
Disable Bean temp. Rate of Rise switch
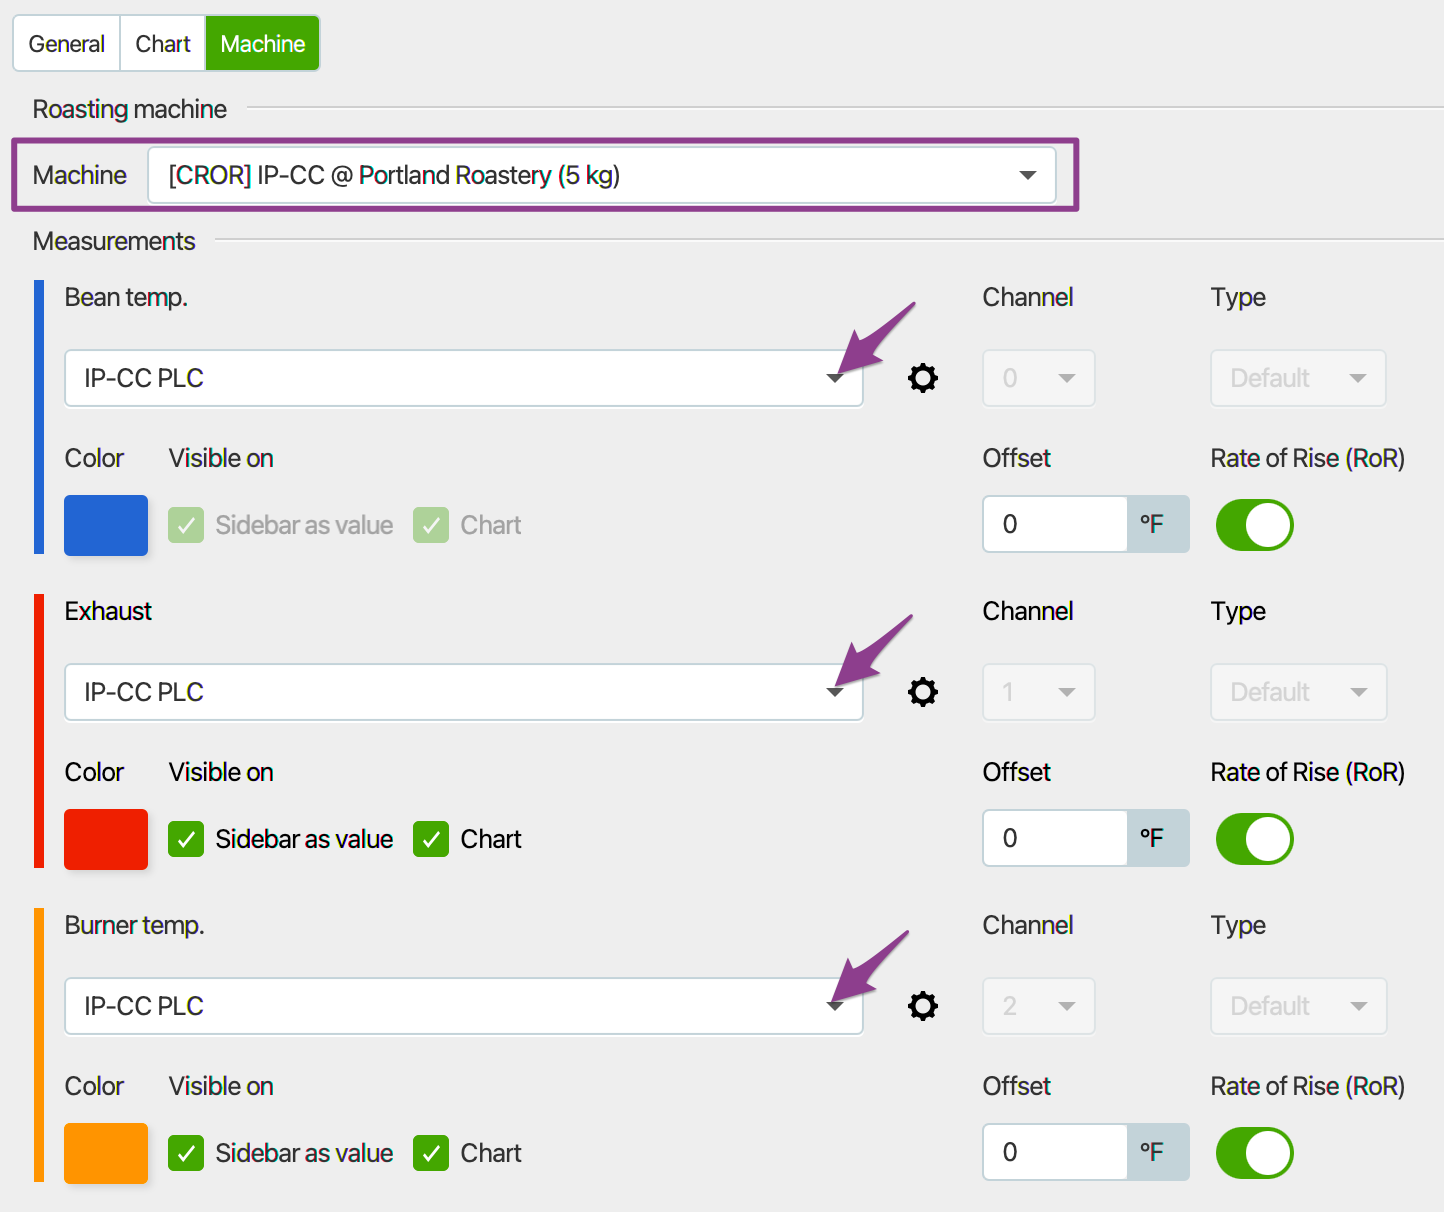tap(1254, 525)
